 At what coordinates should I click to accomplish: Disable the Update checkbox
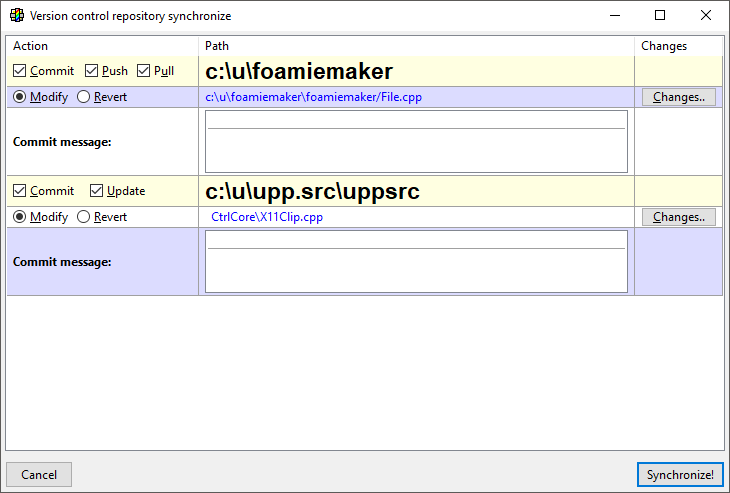tap(97, 191)
